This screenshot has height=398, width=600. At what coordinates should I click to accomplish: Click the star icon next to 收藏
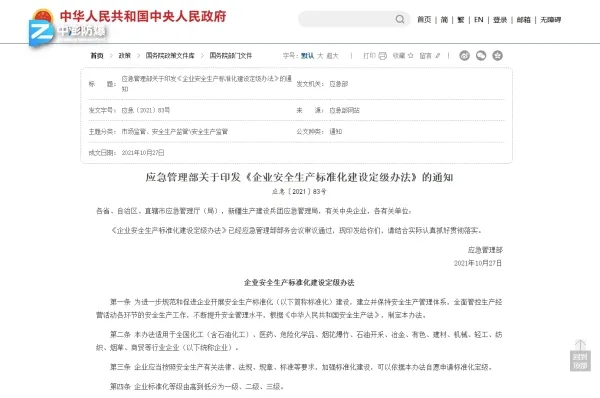[x=411, y=55]
